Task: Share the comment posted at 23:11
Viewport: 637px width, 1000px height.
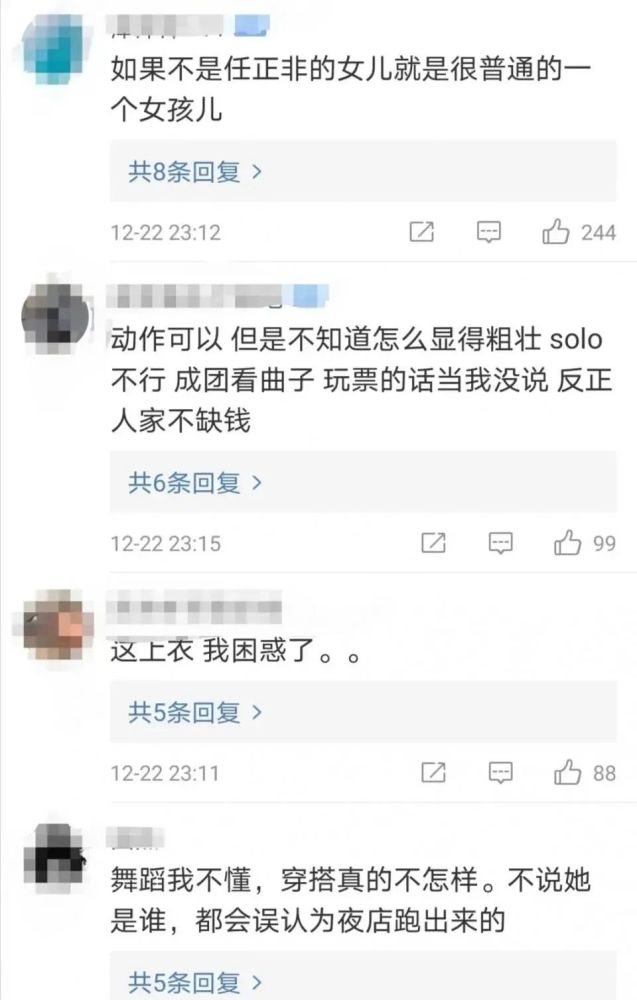Action: [434, 773]
